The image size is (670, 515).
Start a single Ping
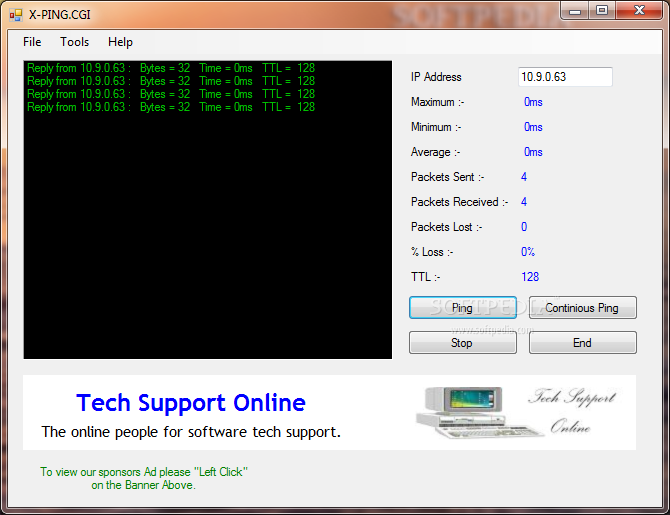click(x=463, y=308)
